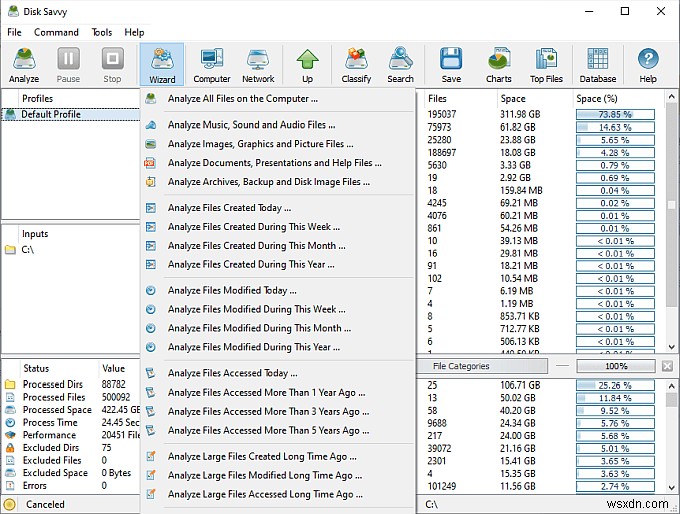
Task: Click the C:\ input folder icon
Action: click(10, 250)
